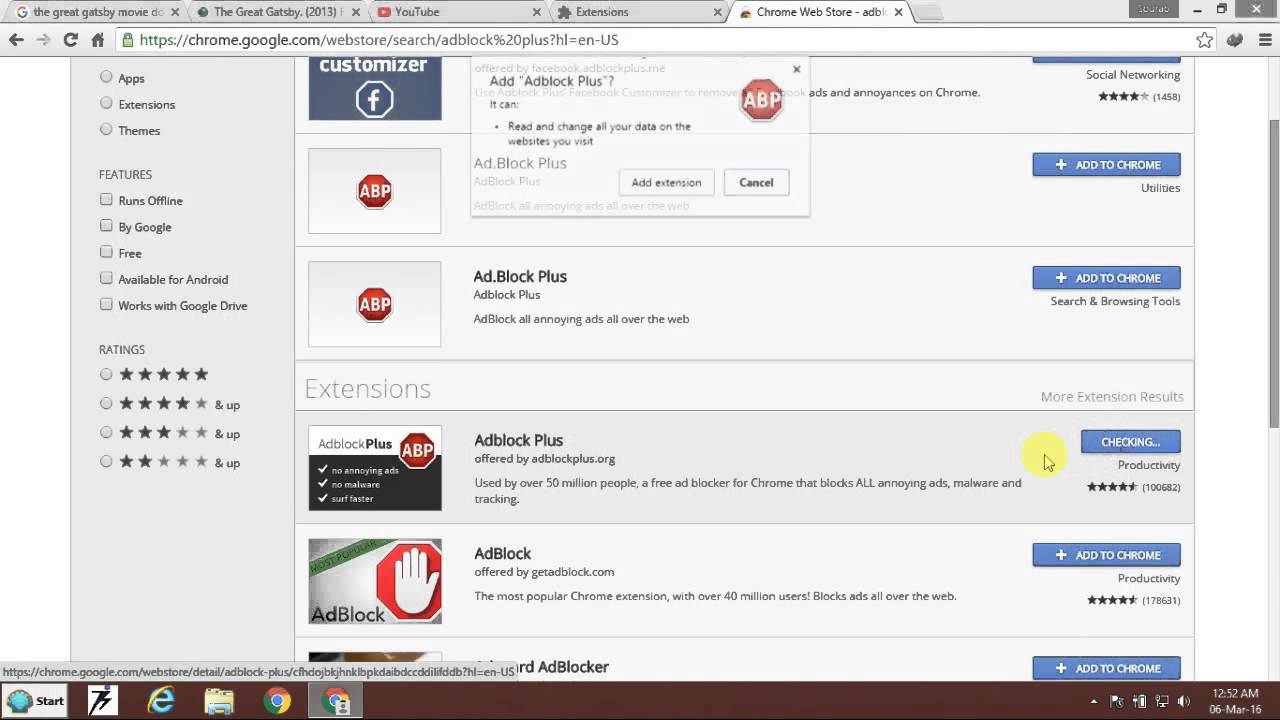This screenshot has width=1280, height=720.
Task: Open the lightning-bolt app in the taskbar
Action: [101, 701]
